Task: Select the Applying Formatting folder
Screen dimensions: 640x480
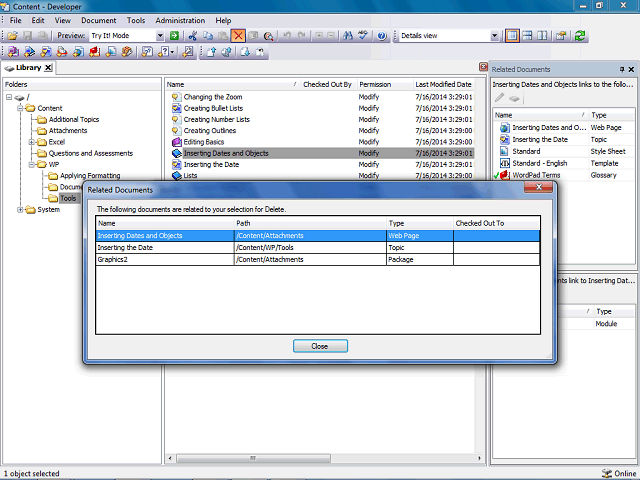Action: click(90, 176)
